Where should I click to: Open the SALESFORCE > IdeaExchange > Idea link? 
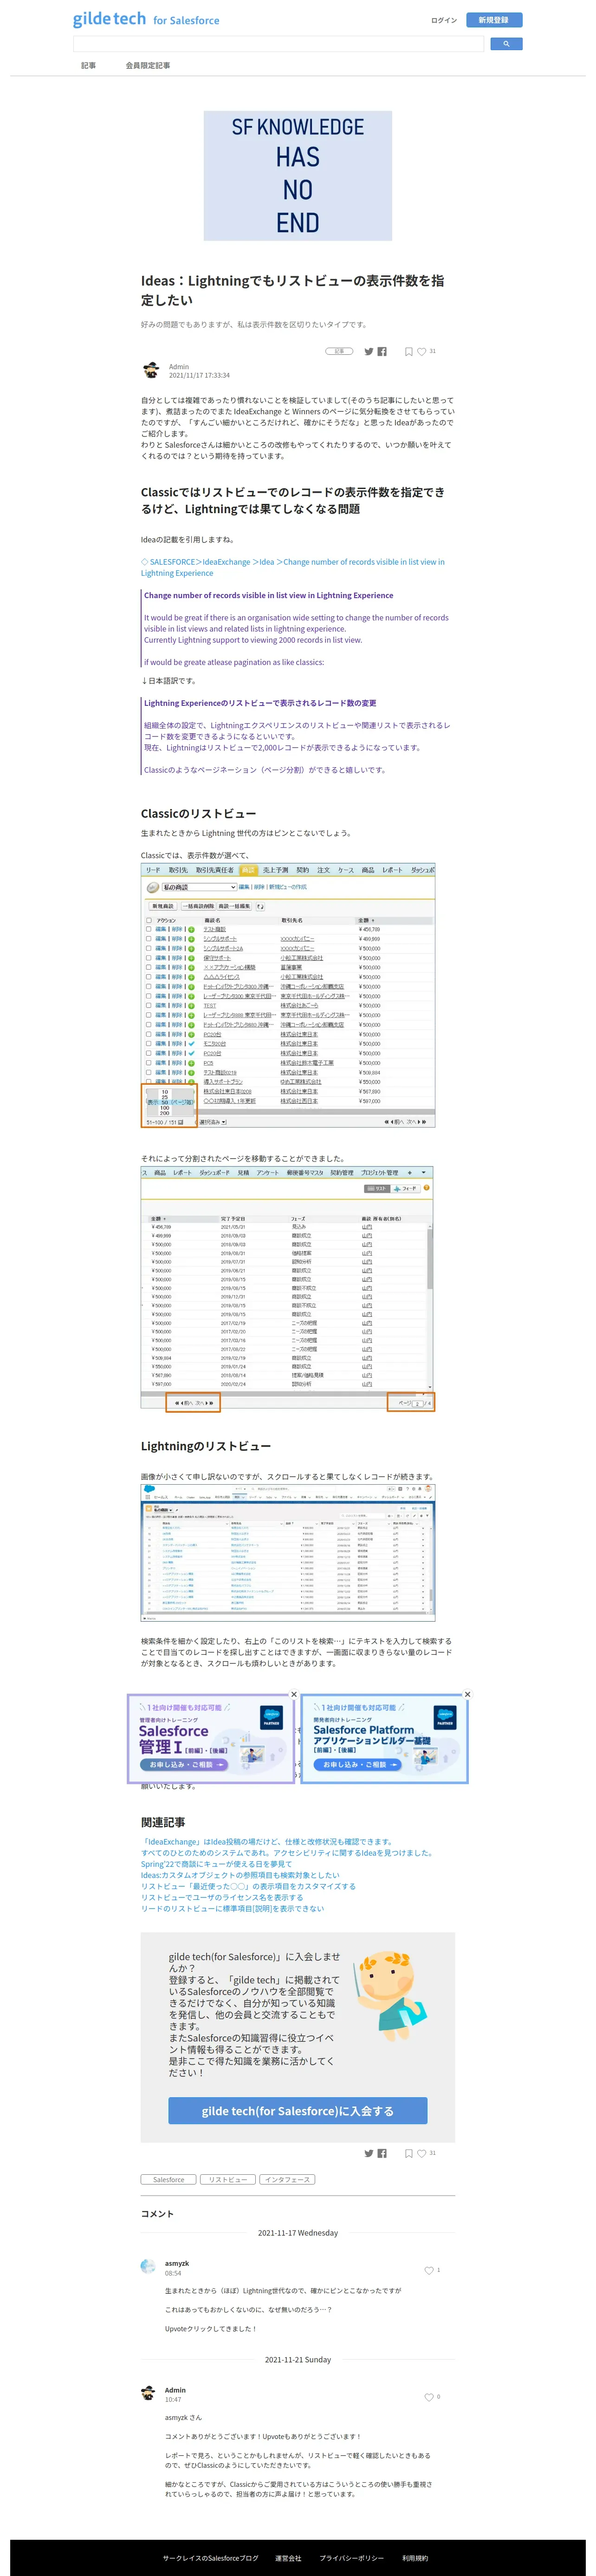(x=293, y=567)
